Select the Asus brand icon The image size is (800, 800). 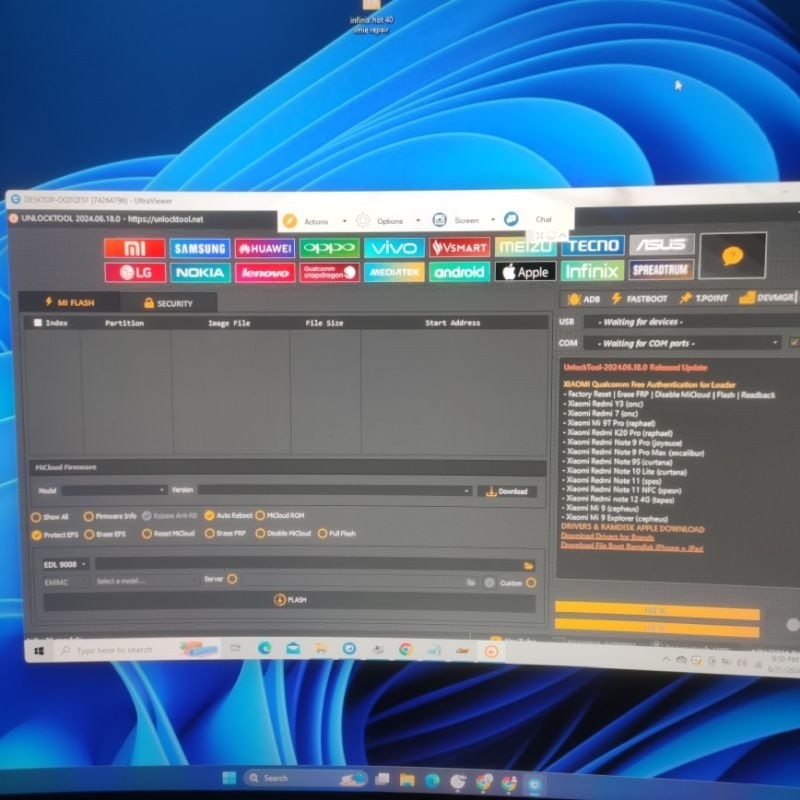click(x=662, y=244)
